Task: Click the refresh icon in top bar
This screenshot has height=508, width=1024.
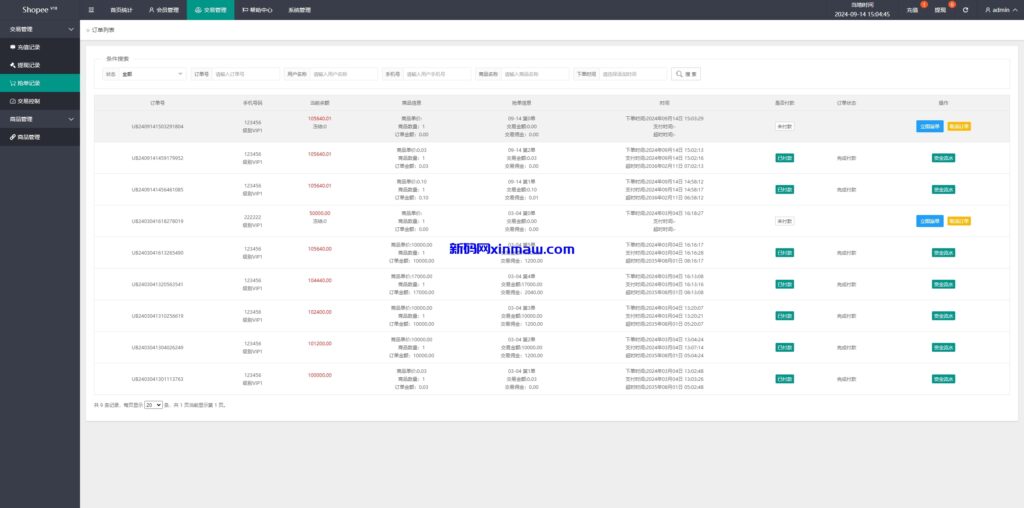Action: [965, 10]
